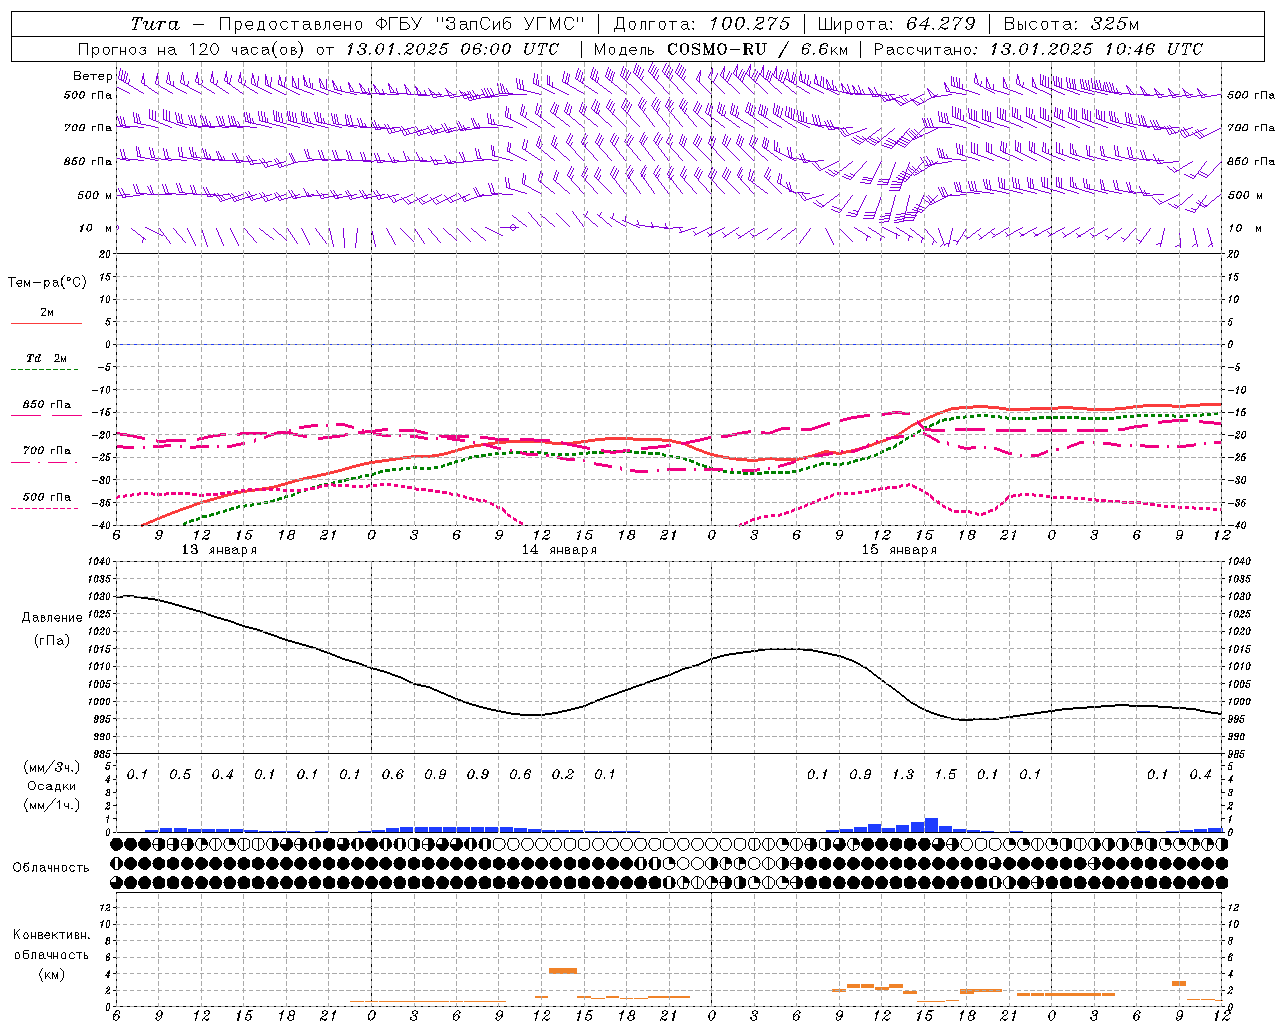1280x1024 pixels.
Task: Select the Модель COSMO-RU / 6.6км label
Action: [721, 49]
